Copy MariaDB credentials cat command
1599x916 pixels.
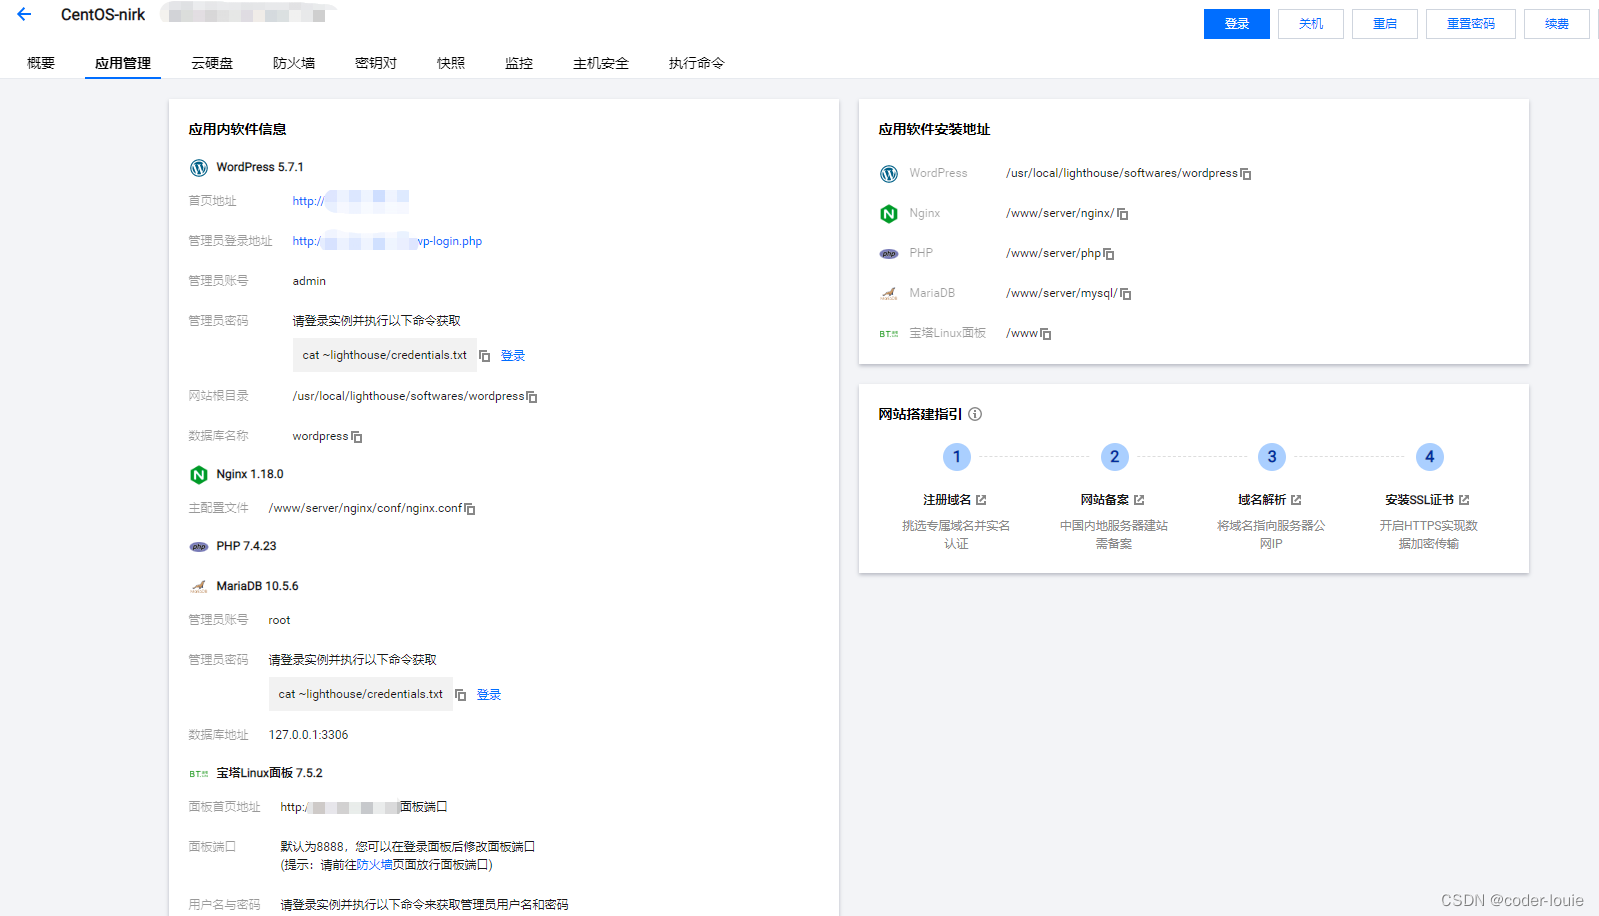pos(461,695)
